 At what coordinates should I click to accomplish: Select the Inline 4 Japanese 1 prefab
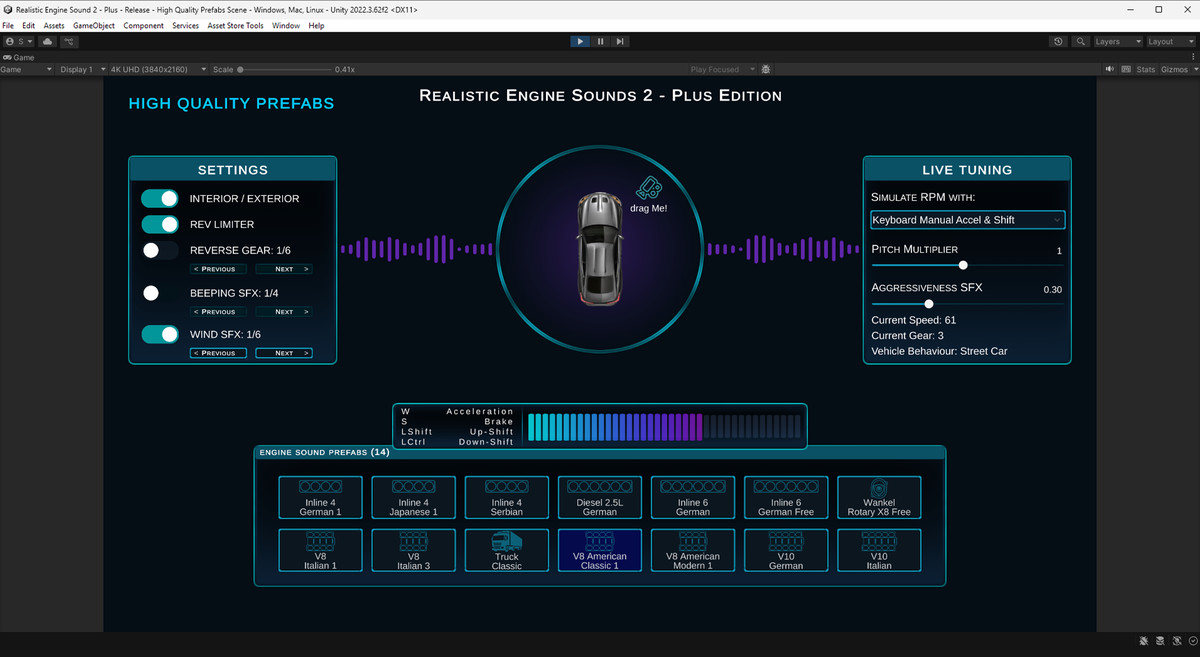pyautogui.click(x=413, y=497)
